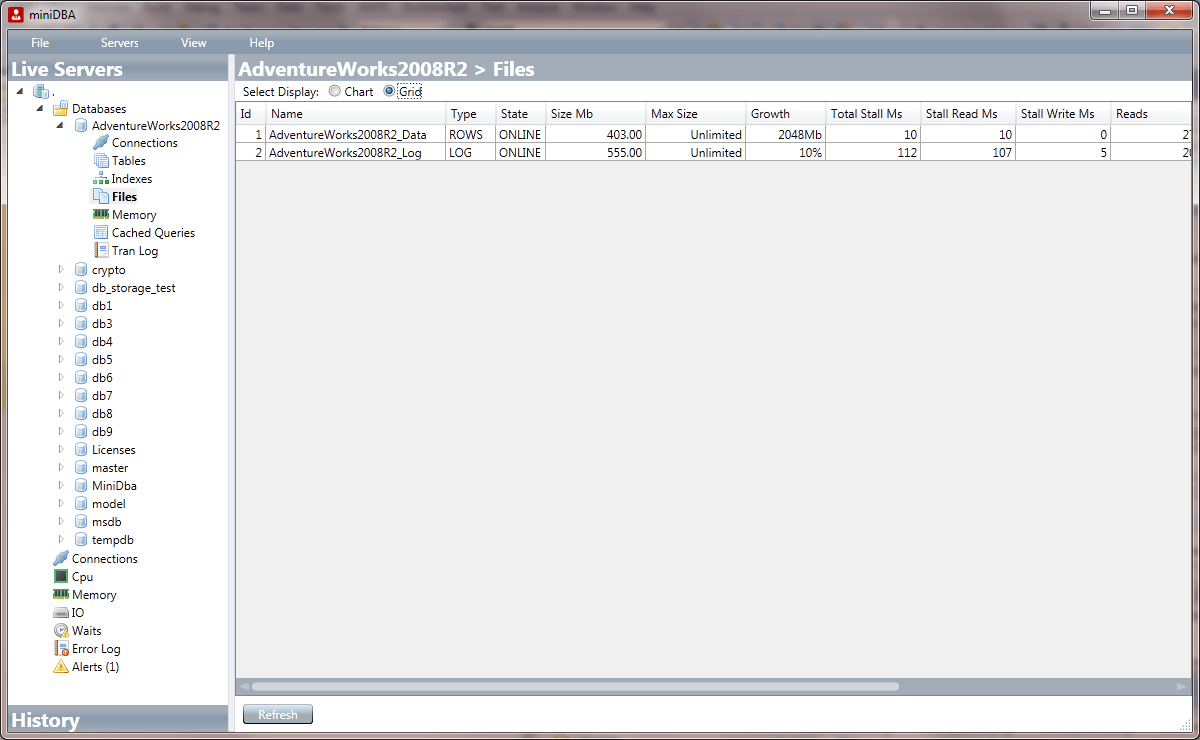The width and height of the screenshot is (1200, 740).
Task: Click the miniDBA app icon in the title bar
Action: 15,13
